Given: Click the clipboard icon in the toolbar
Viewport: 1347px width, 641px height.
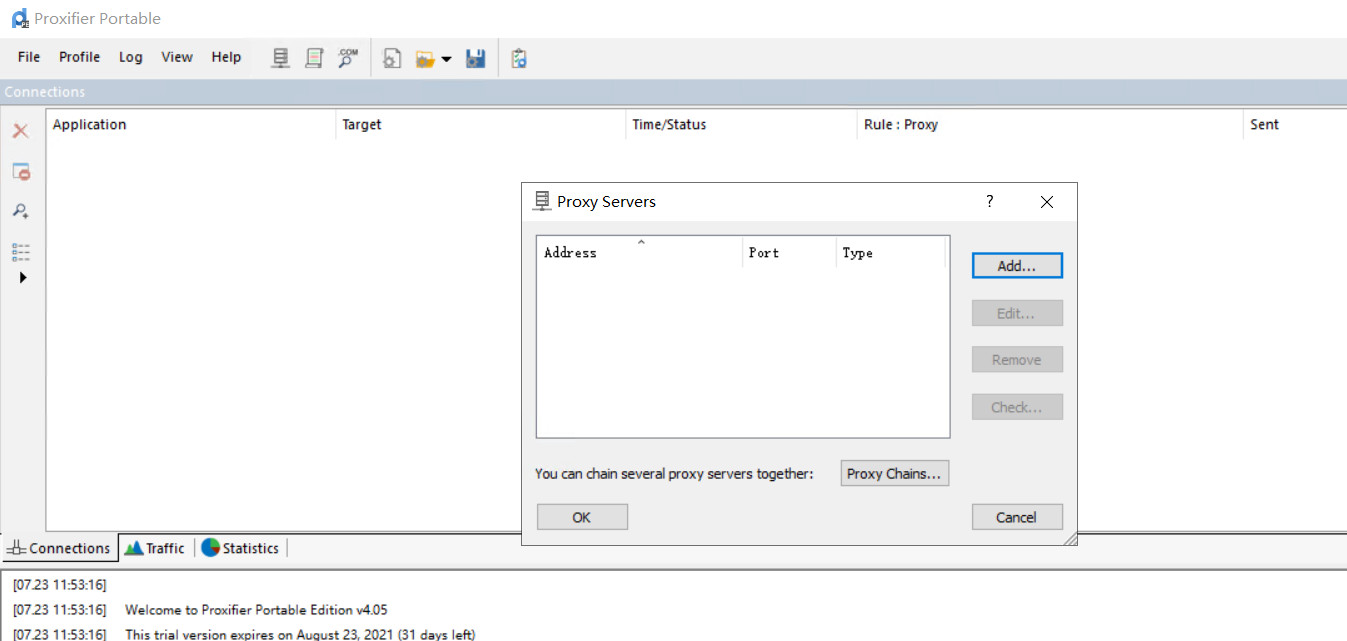Looking at the screenshot, I should 518,59.
